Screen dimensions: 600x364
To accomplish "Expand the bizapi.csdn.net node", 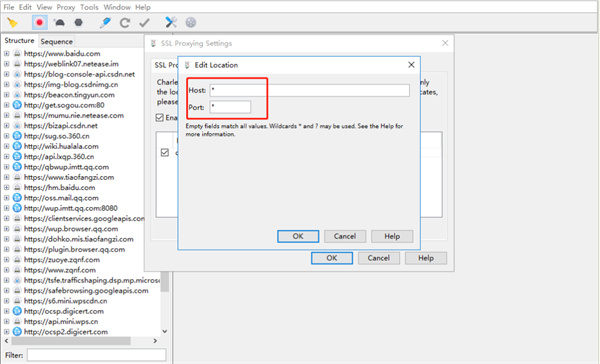I will (7, 126).
